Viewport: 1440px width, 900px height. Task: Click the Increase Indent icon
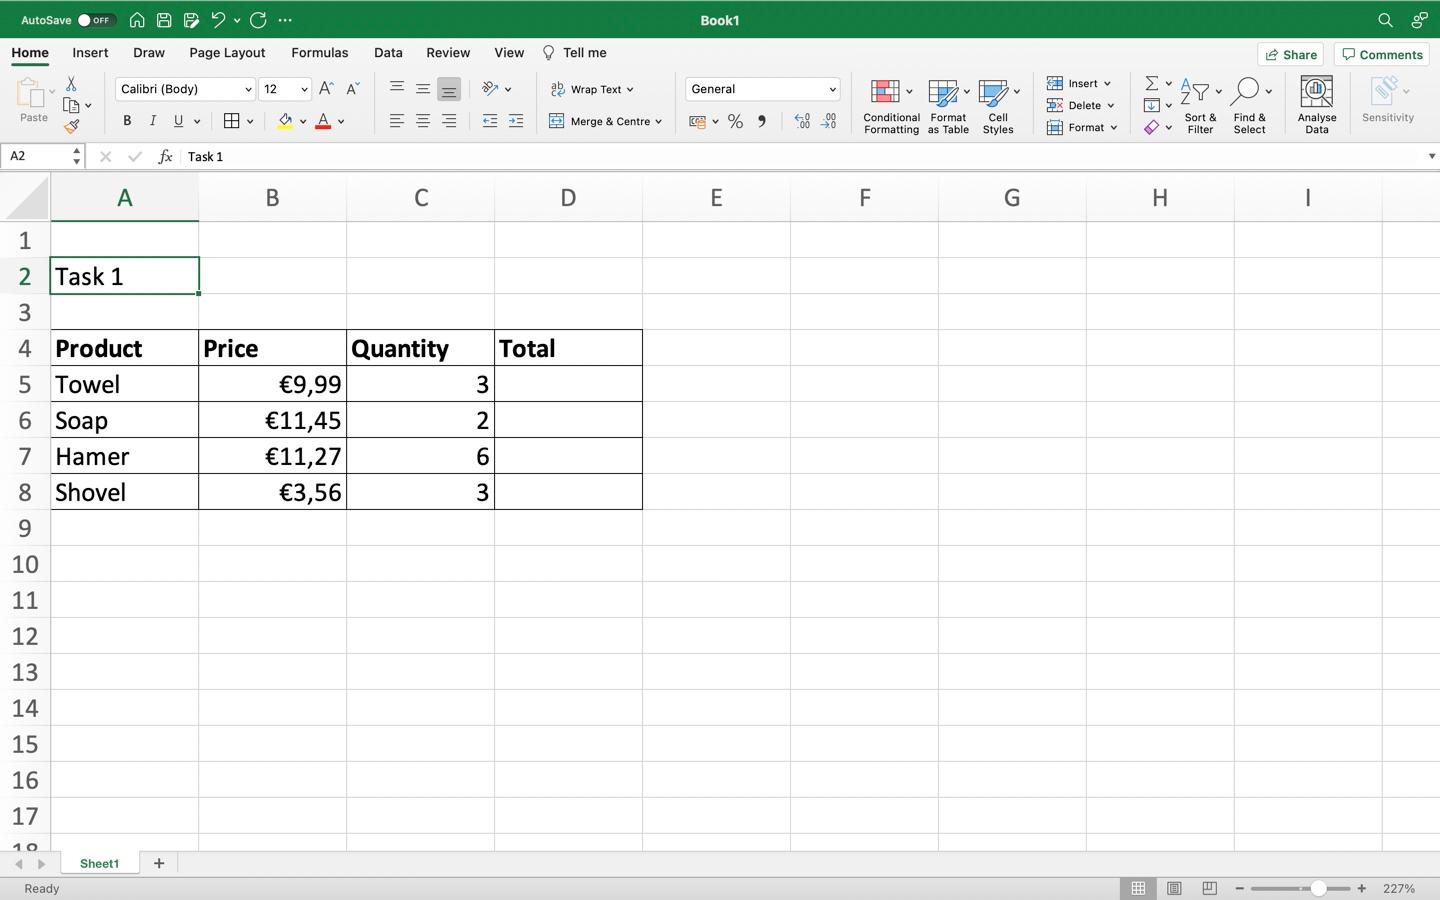tap(516, 121)
